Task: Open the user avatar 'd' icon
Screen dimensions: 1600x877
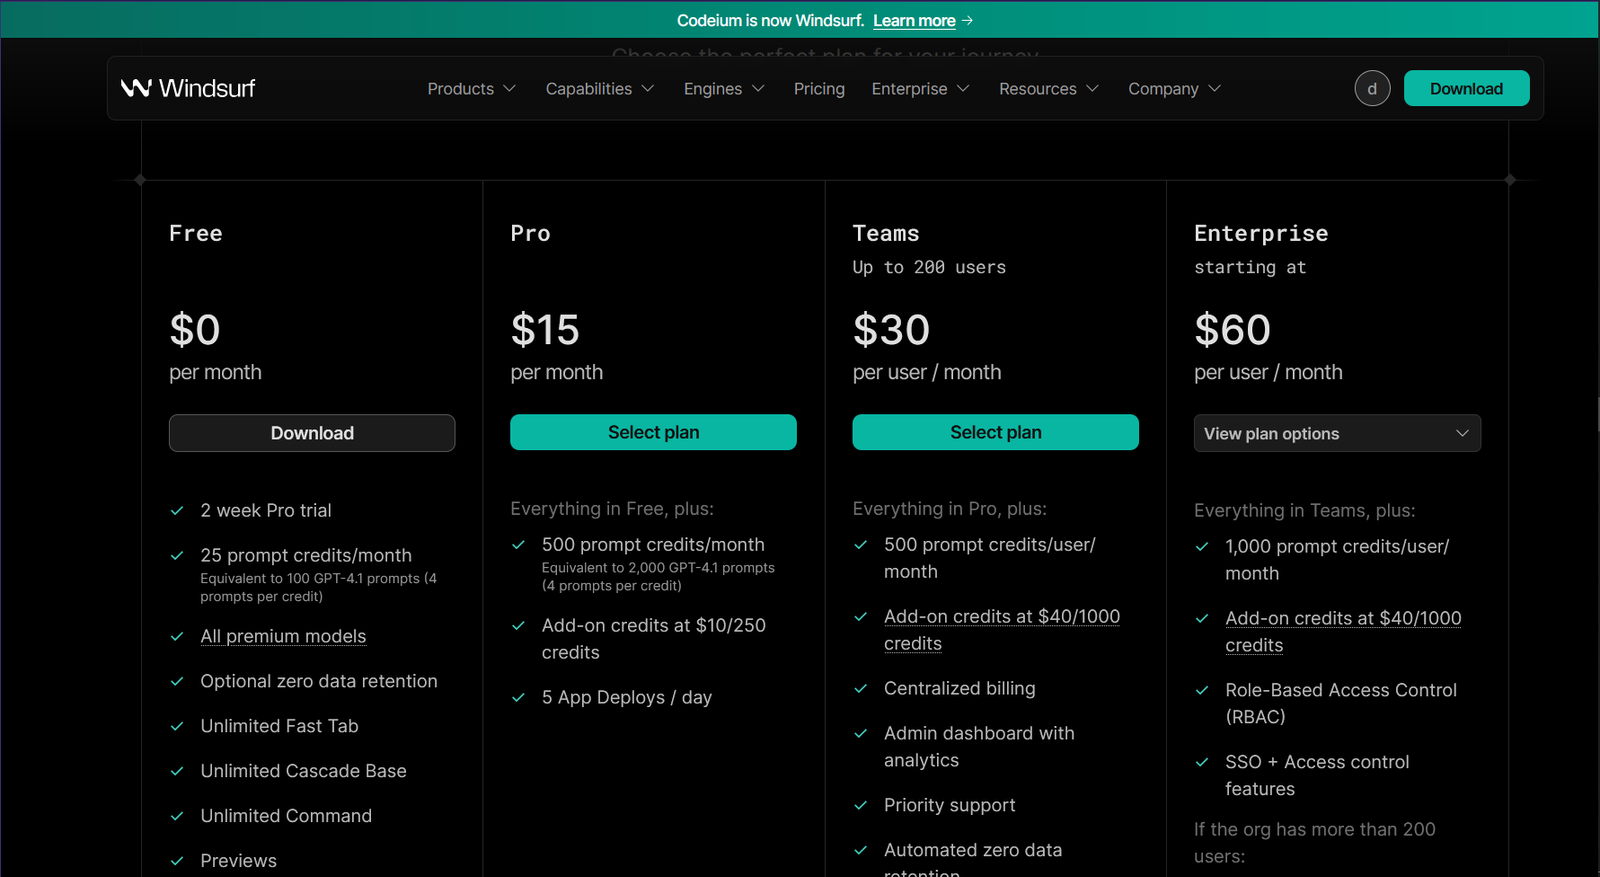Action: tap(1372, 88)
